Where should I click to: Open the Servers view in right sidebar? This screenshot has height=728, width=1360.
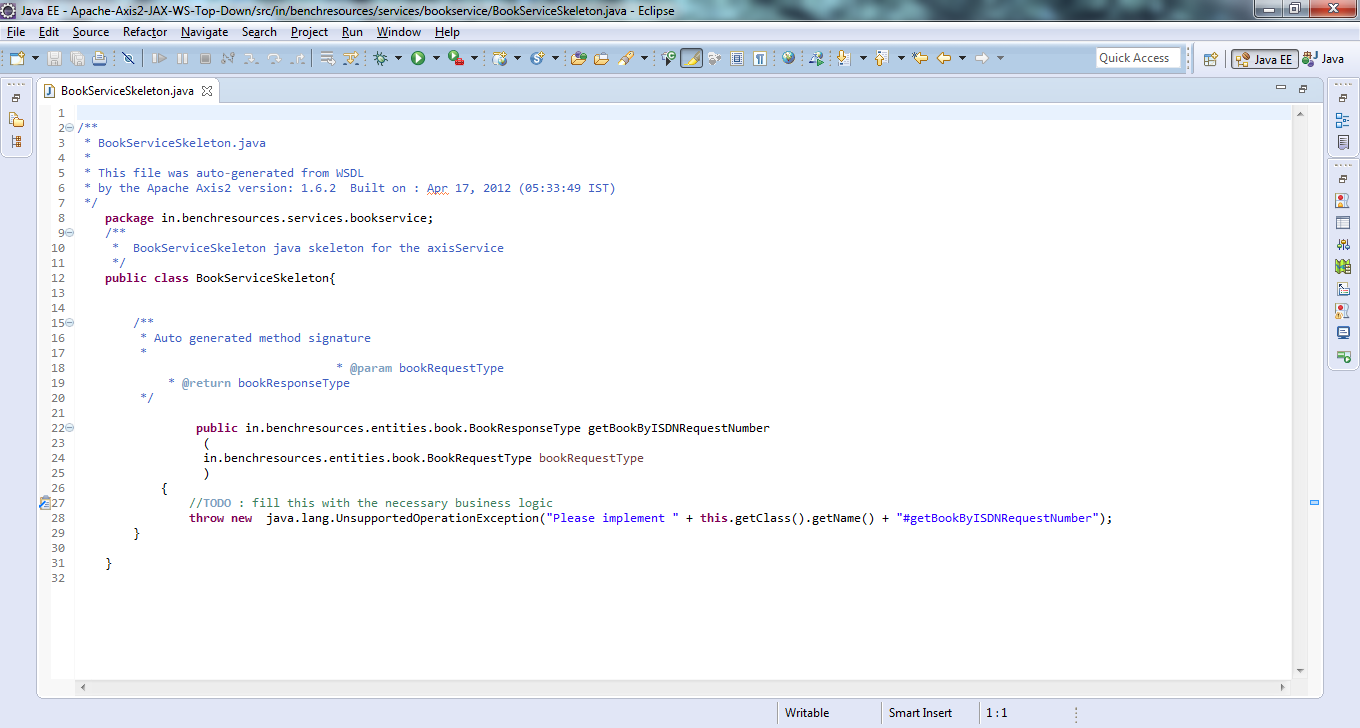[1343, 245]
